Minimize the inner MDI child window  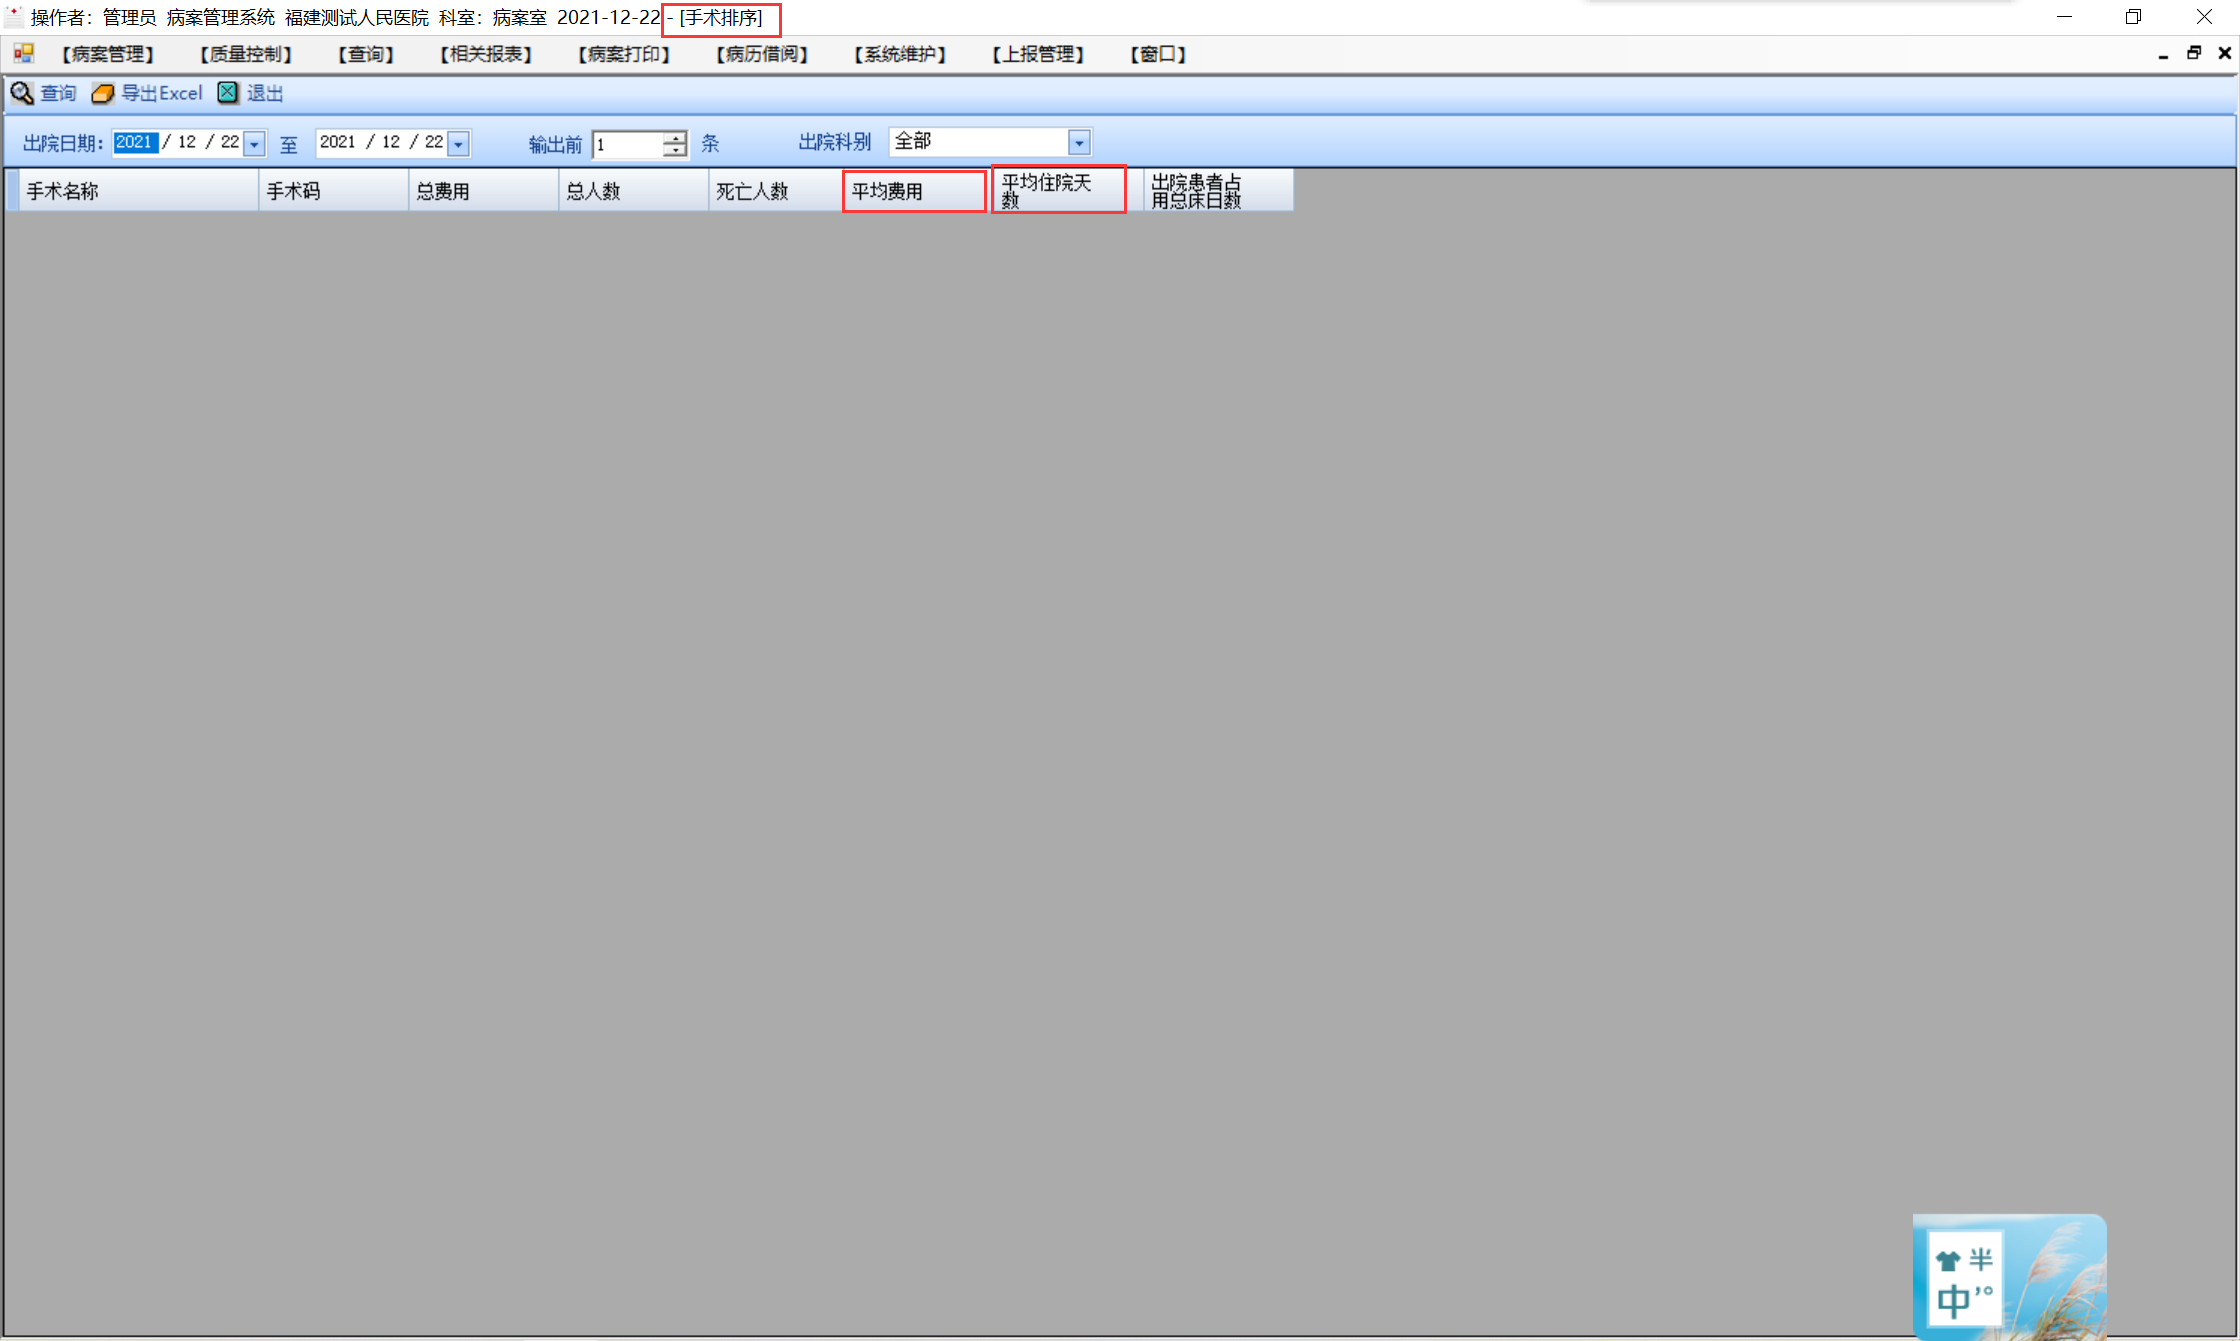(x=2163, y=54)
